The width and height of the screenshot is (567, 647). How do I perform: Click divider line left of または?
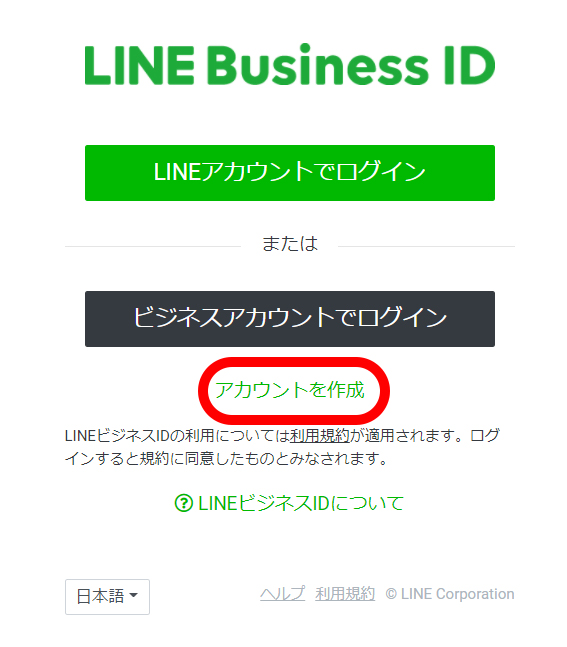click(x=153, y=246)
